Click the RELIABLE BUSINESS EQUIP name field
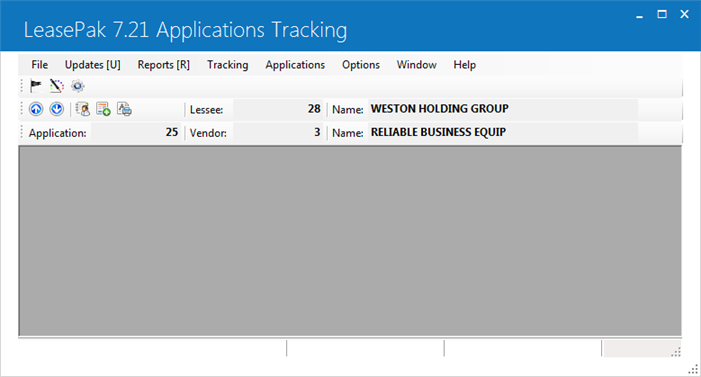 click(503, 132)
